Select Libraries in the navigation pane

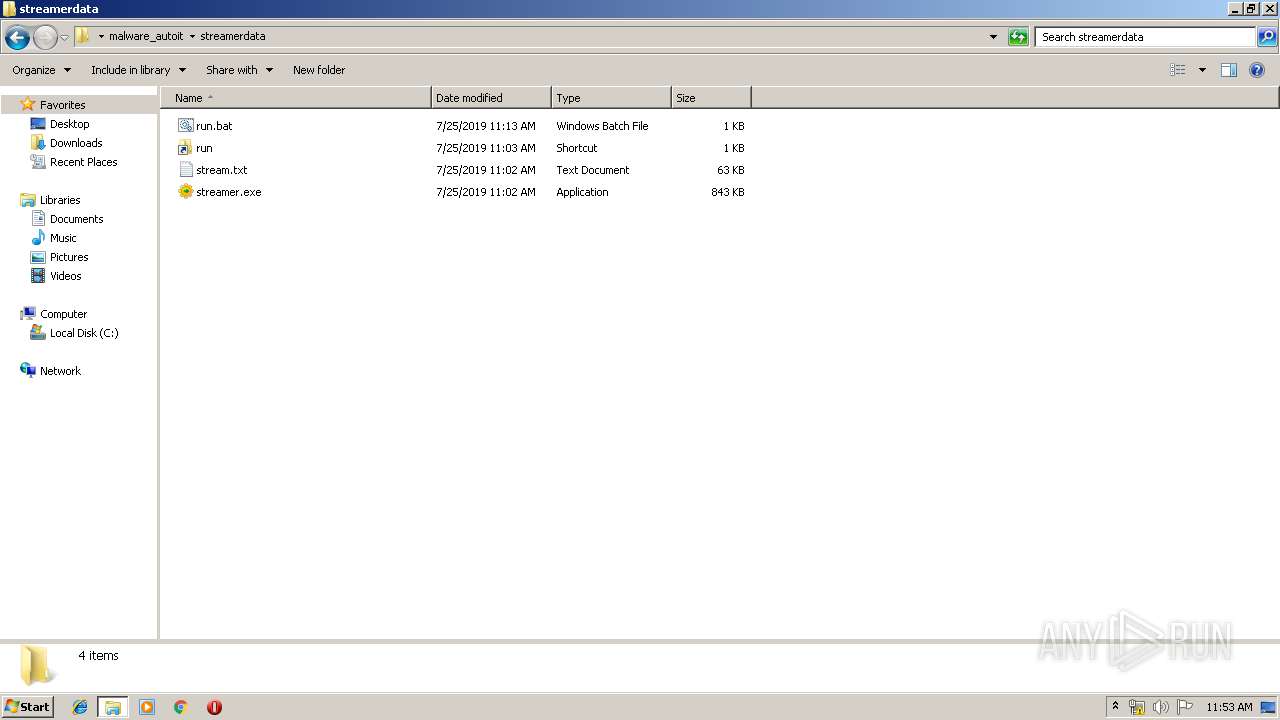[60, 200]
